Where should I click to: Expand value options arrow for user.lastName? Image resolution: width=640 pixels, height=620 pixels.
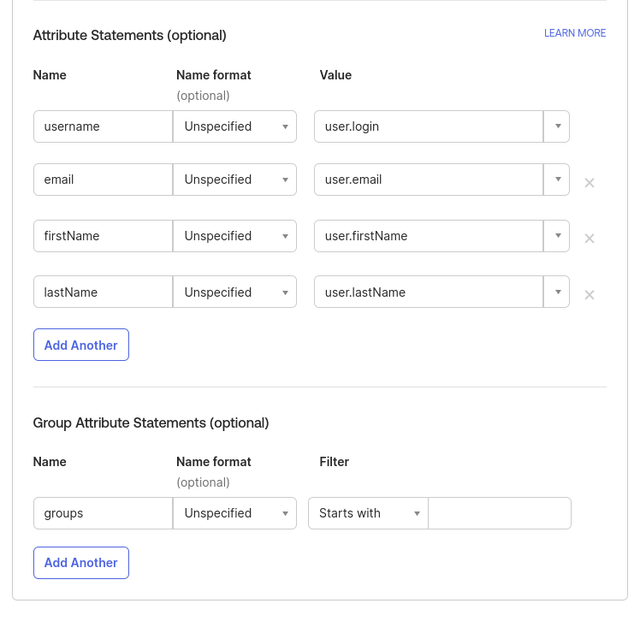pos(557,292)
